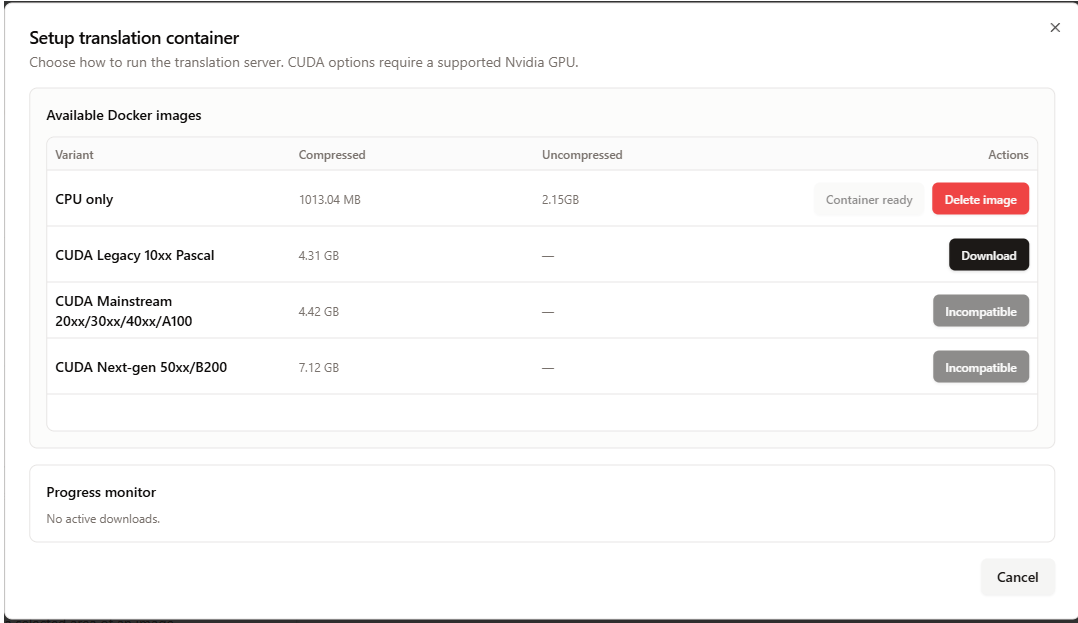Image resolution: width=1078 pixels, height=623 pixels.
Task: Select the CUDA Legacy 10xx Pascal row
Action: click(x=135, y=255)
